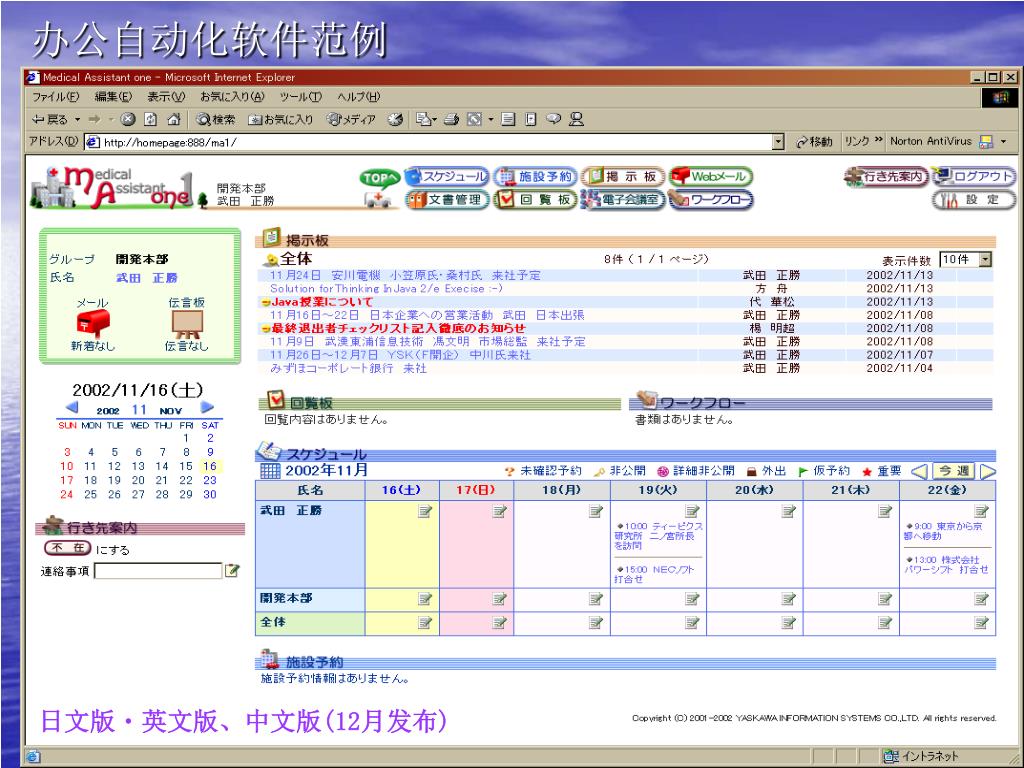Add schedule entry for 武田 正勝 on 18(月)
Screen dimensions: 1024x768
[x=596, y=511]
